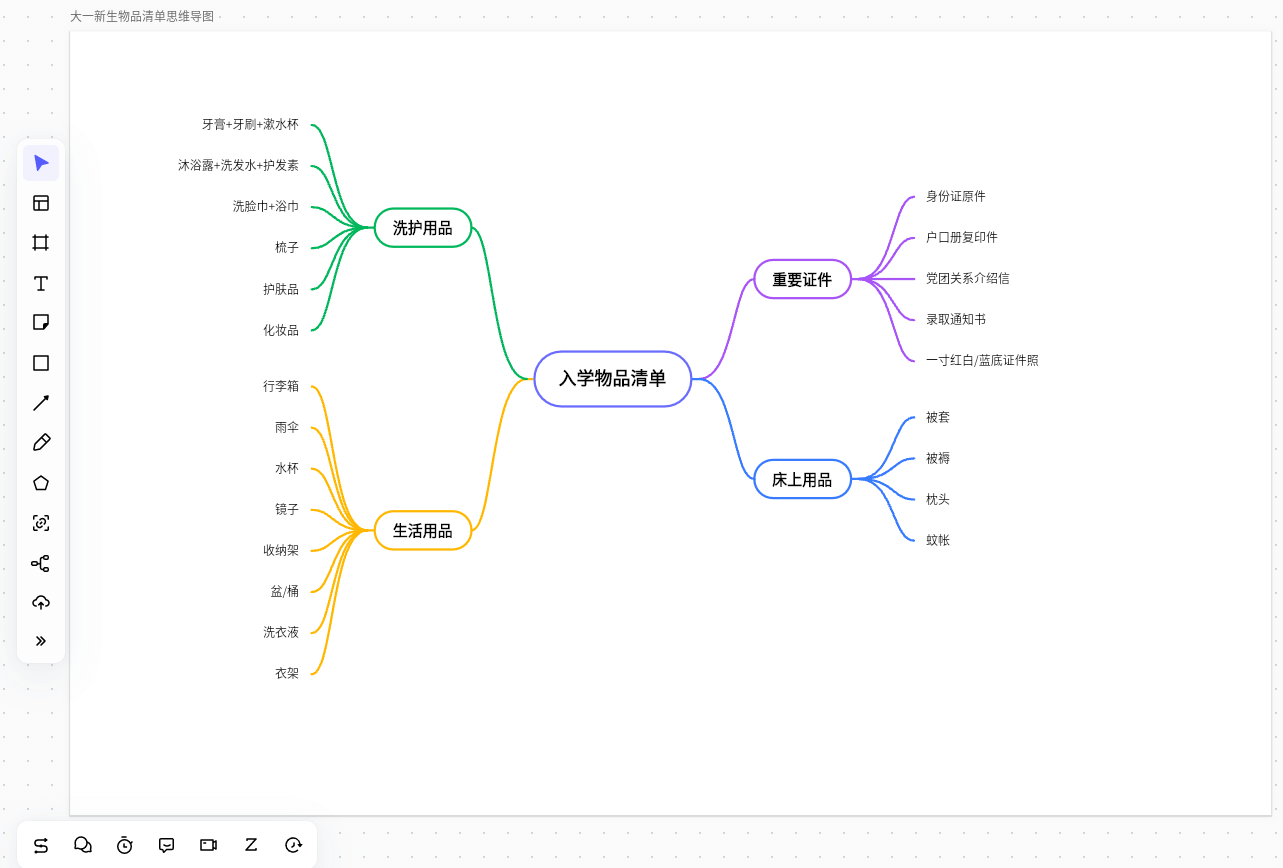The image size is (1283, 868).
Task: Click the leaf 身份证原件
Action: (x=956, y=196)
